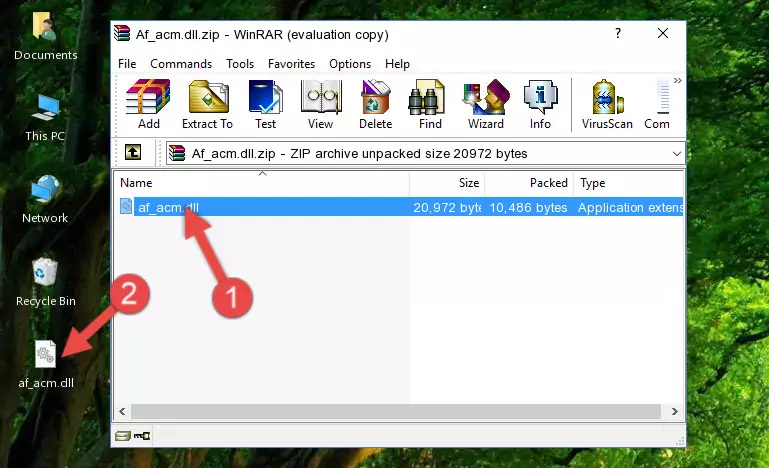This screenshot has height=468, width=769.
Task: Sort by the Size column header
Action: click(447, 183)
